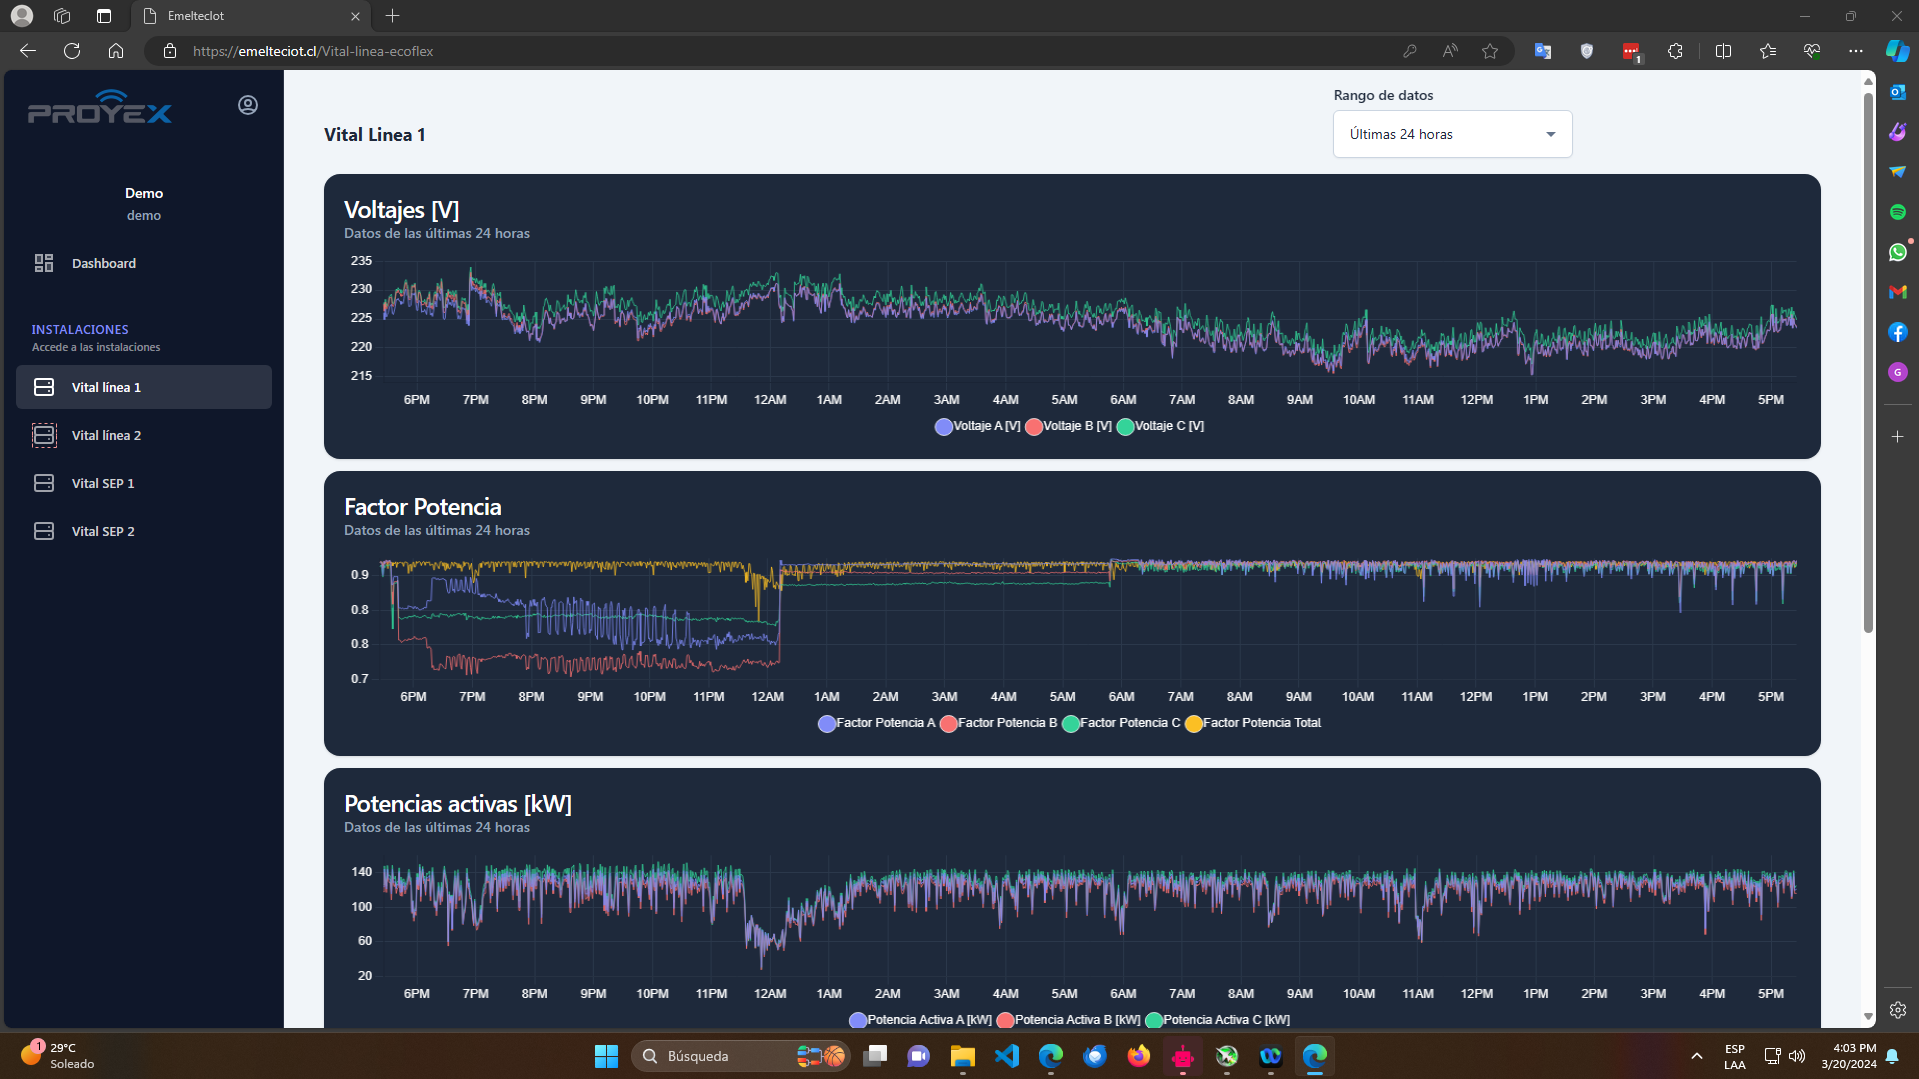Add page to favorites star
Viewport: 1919px width, 1079px height.
tap(1490, 51)
